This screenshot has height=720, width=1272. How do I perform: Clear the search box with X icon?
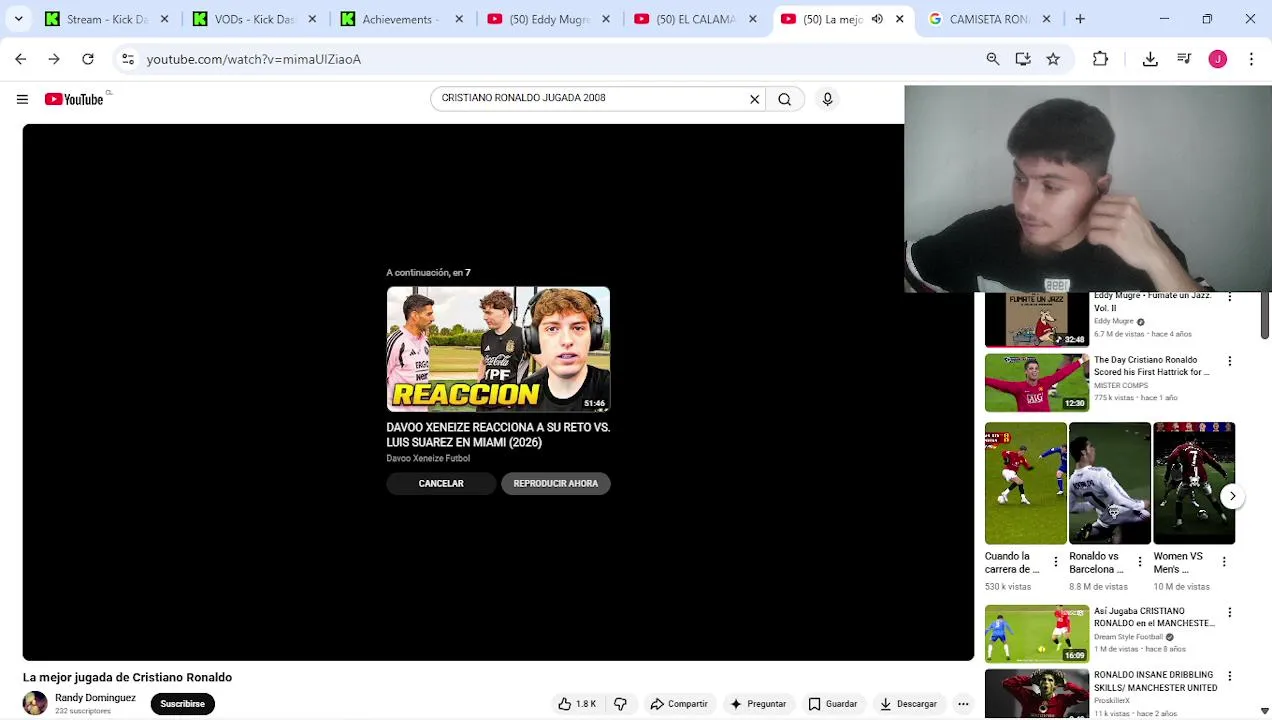click(755, 99)
